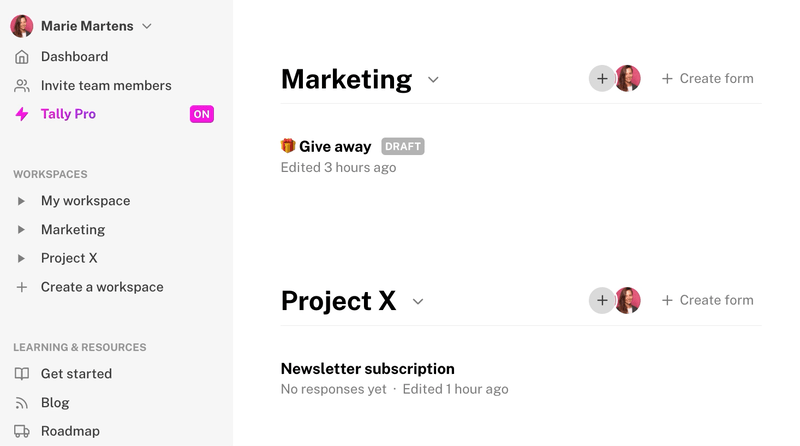This screenshot has width=800, height=446.
Task: Click Create form in Marketing section
Action: (707, 79)
